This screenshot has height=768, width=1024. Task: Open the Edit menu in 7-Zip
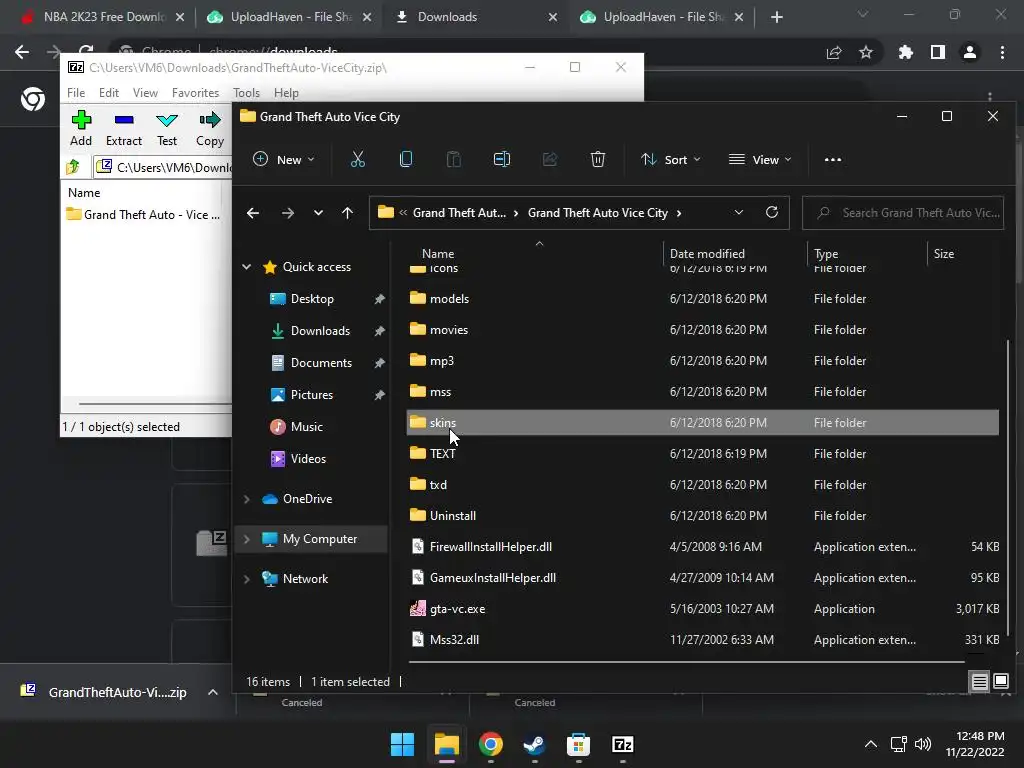[x=108, y=93]
